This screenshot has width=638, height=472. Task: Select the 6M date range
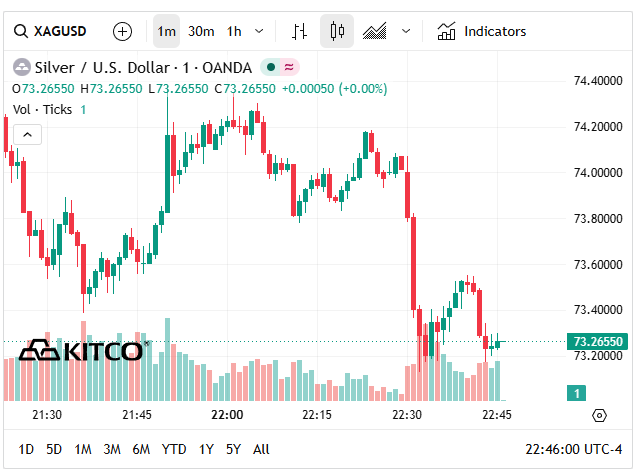pos(141,450)
